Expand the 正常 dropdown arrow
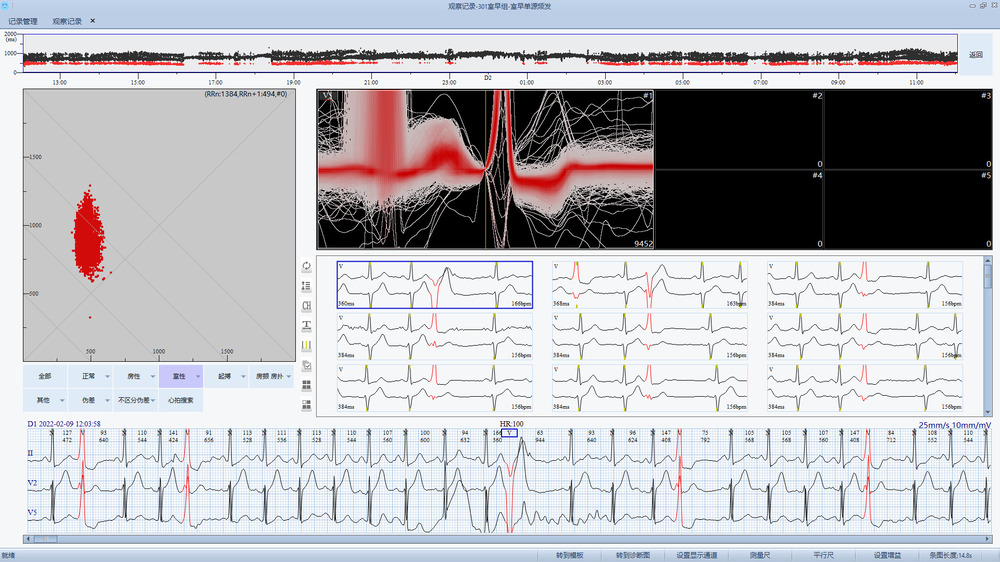The image size is (1000, 562). tap(108, 377)
